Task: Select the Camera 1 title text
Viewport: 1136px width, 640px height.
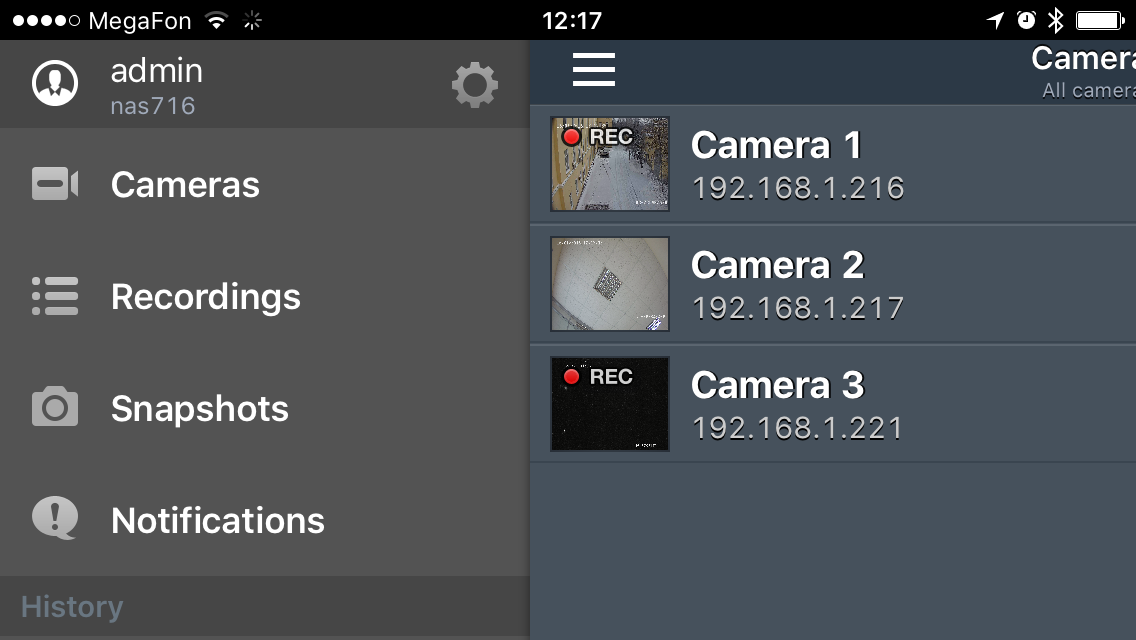Action: [776, 146]
